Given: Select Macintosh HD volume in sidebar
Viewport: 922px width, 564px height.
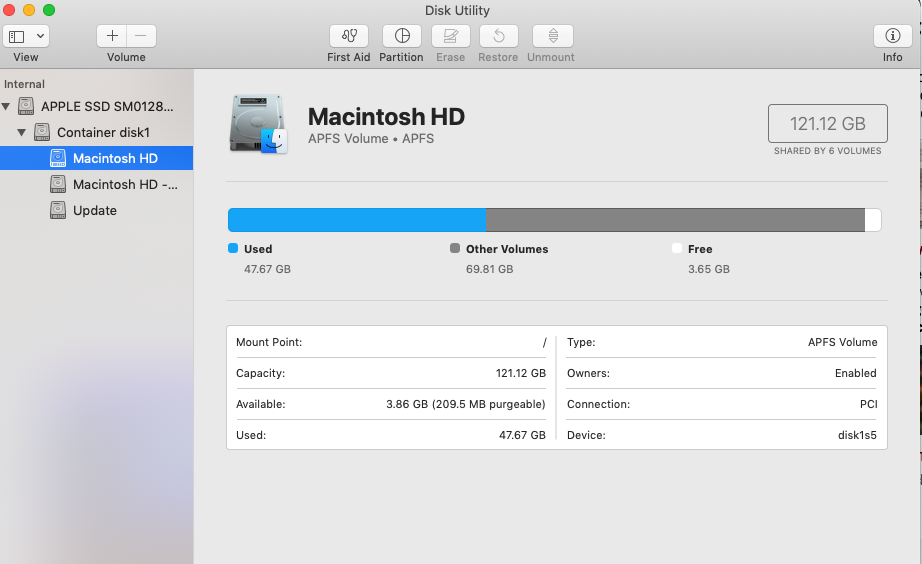Looking at the screenshot, I should point(96,158).
